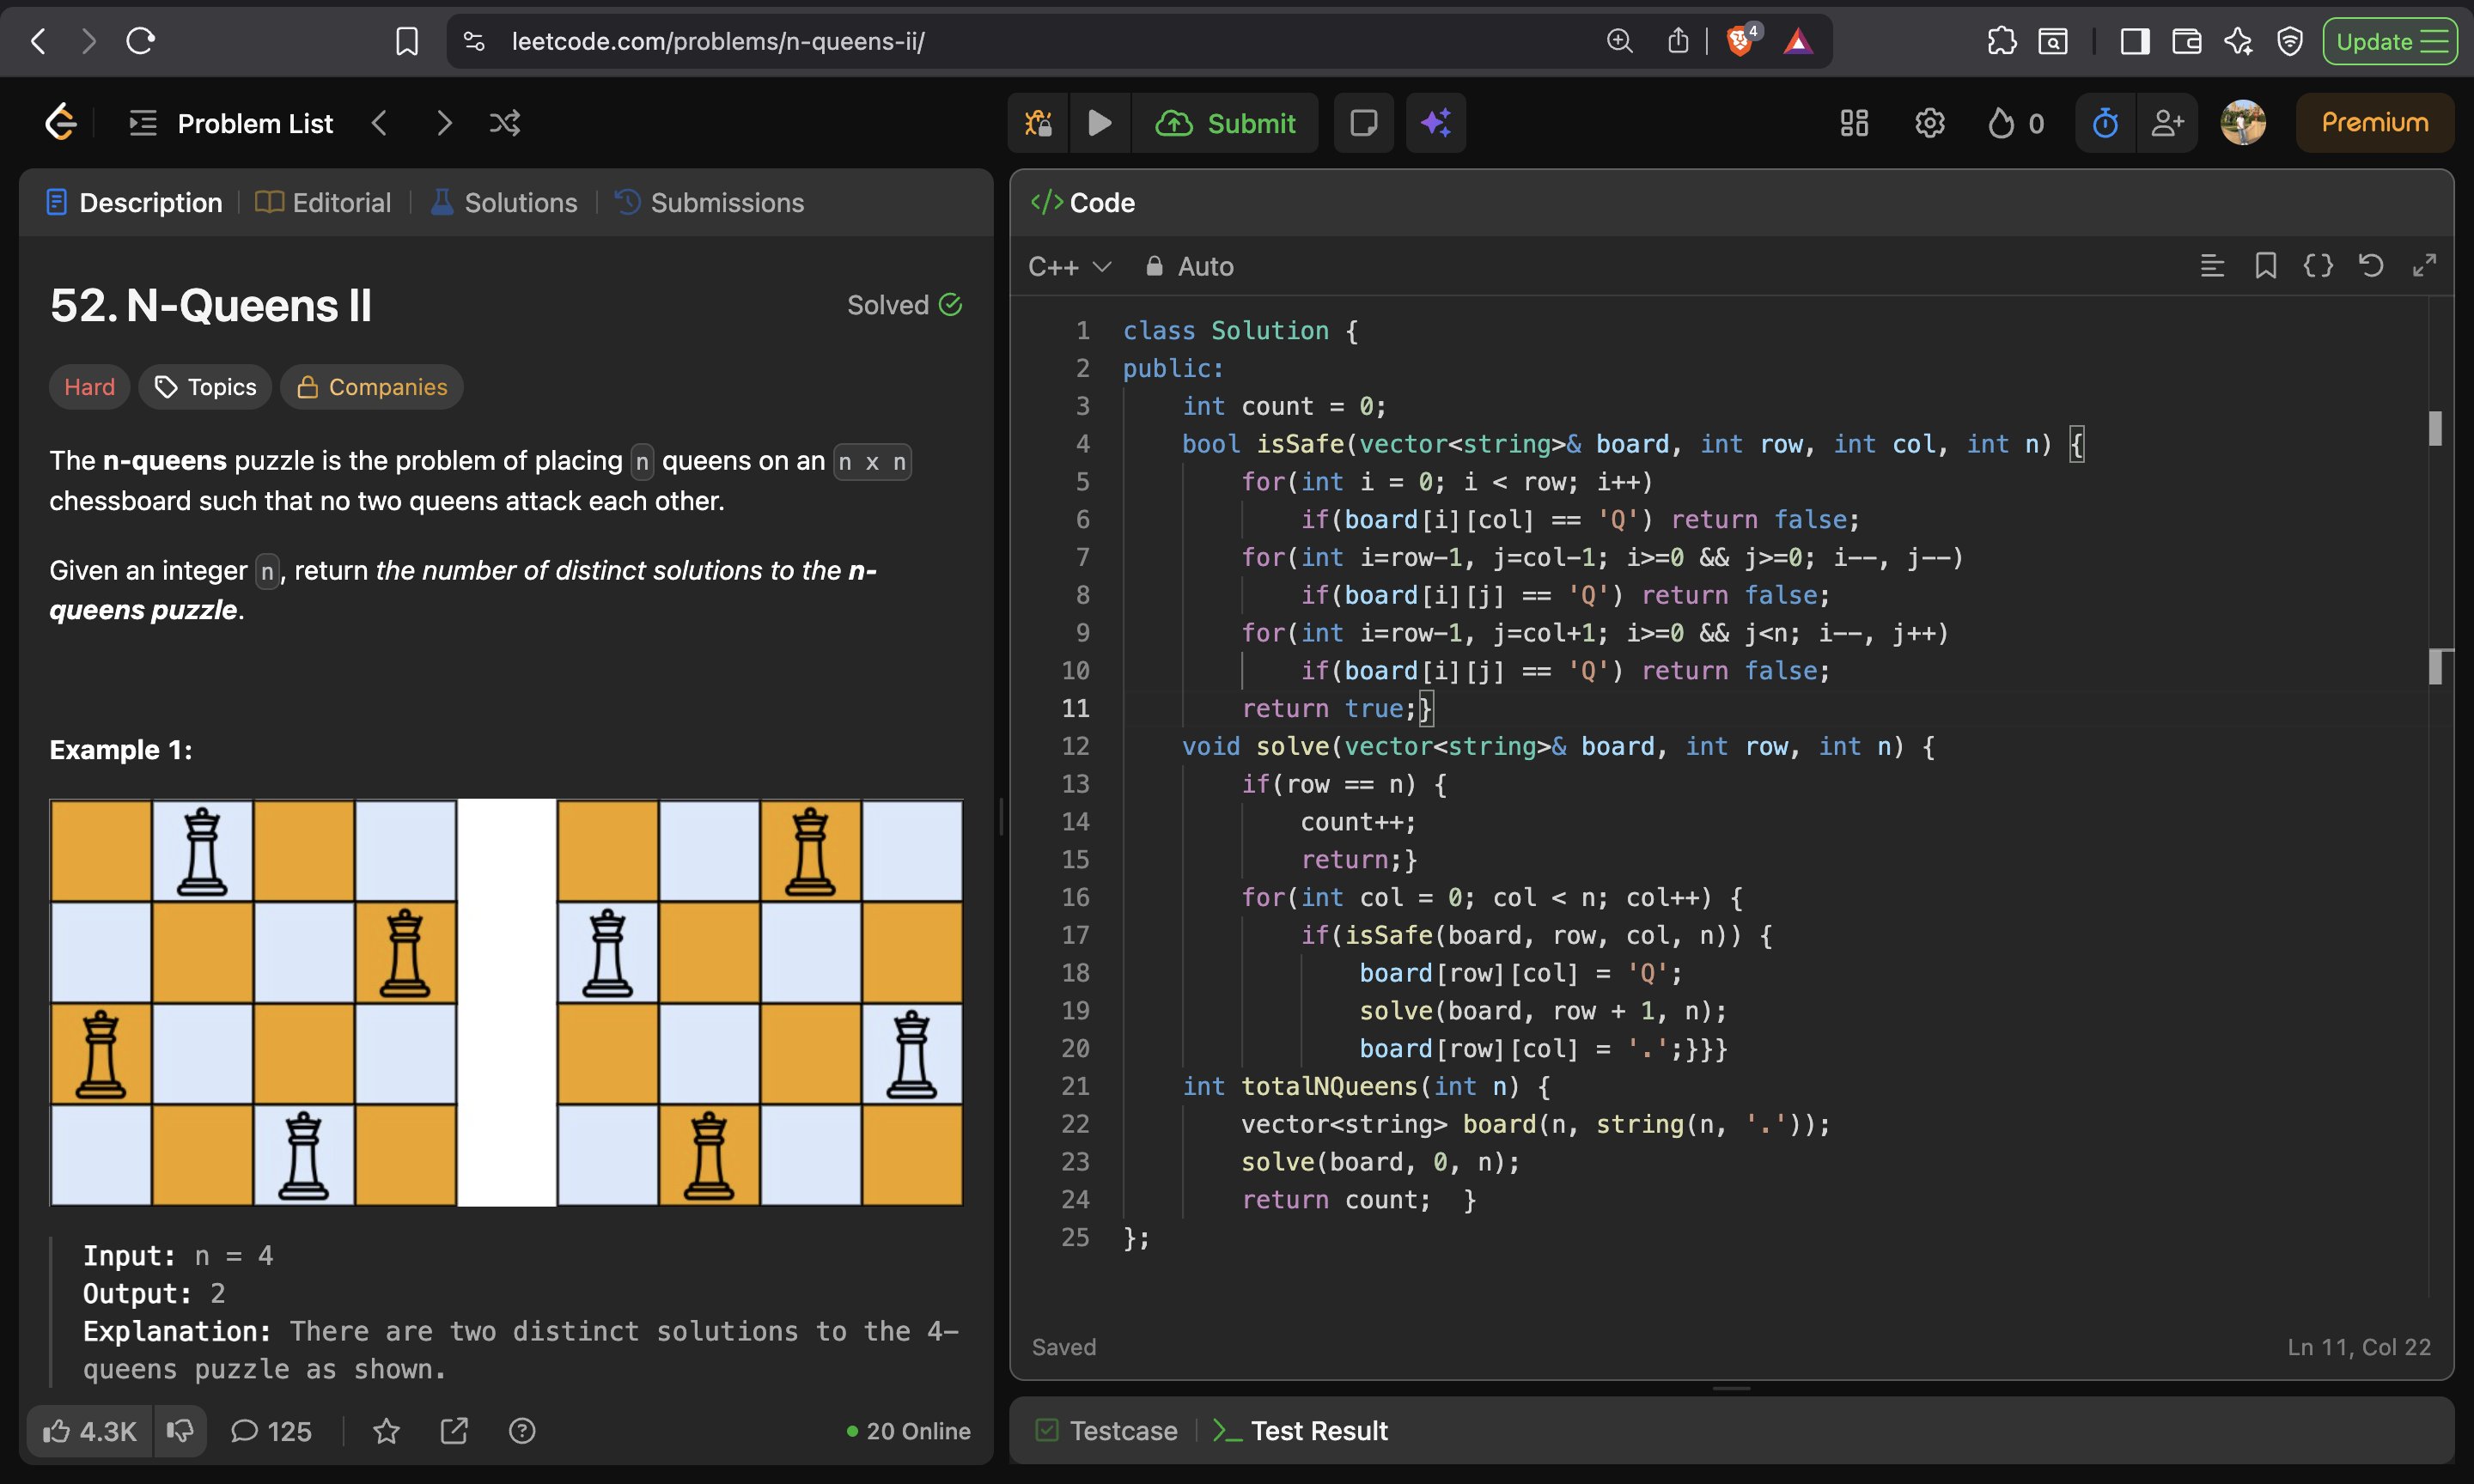Open the Submissions tab
Viewport: 2474px width, 1484px height.
[709, 203]
